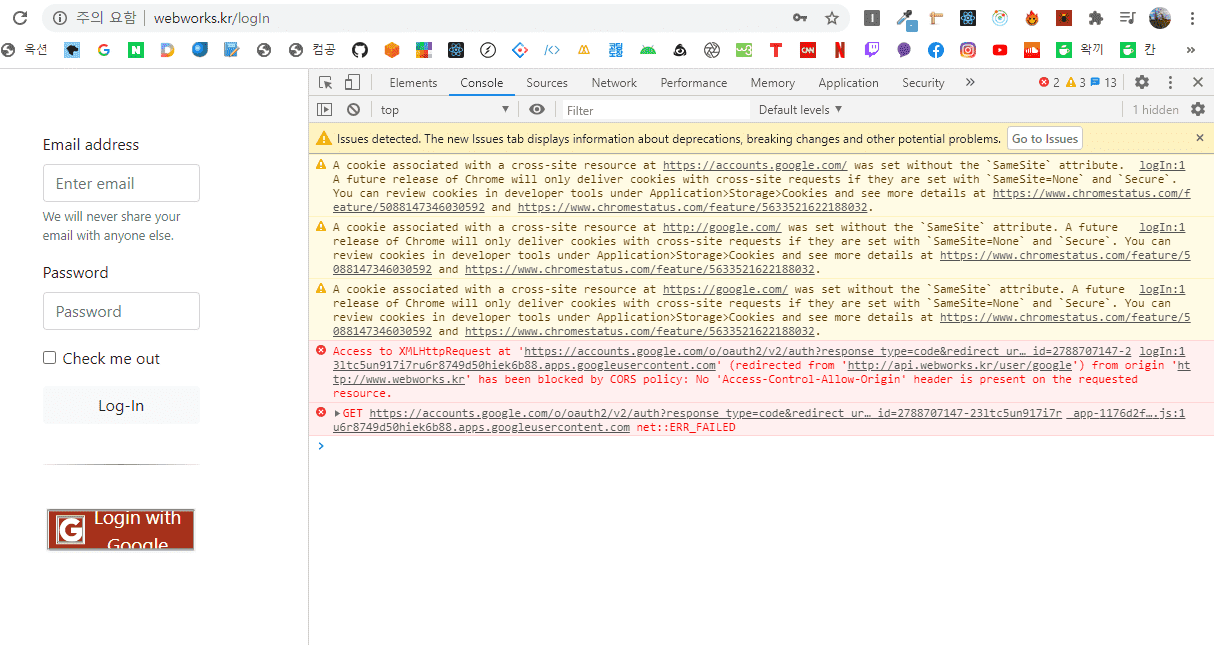Open the GitHub bookmark
This screenshot has height=645, width=1214.
click(360, 50)
